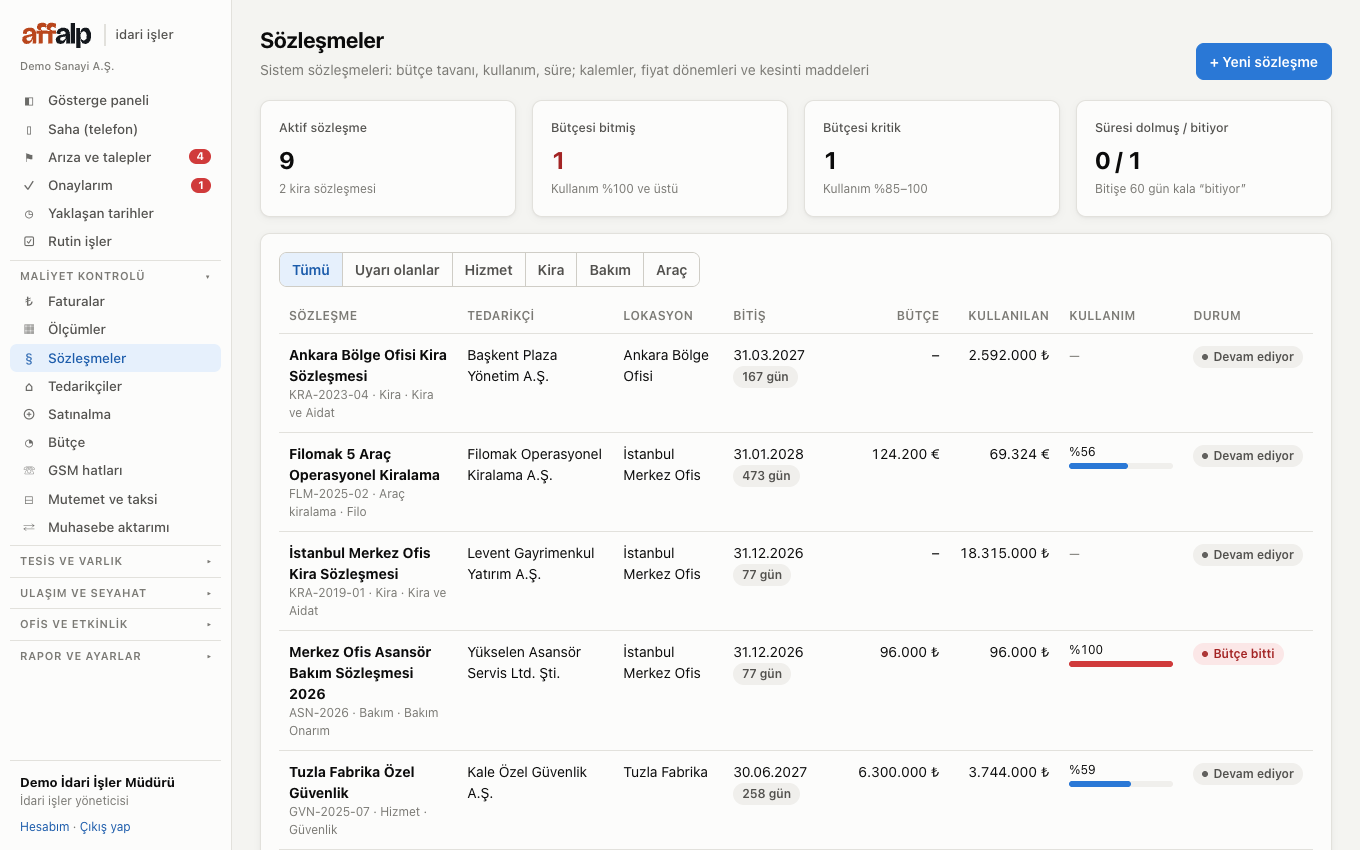
Task: Collapse the Maliyet Kontrolü section
Action: pos(116,276)
